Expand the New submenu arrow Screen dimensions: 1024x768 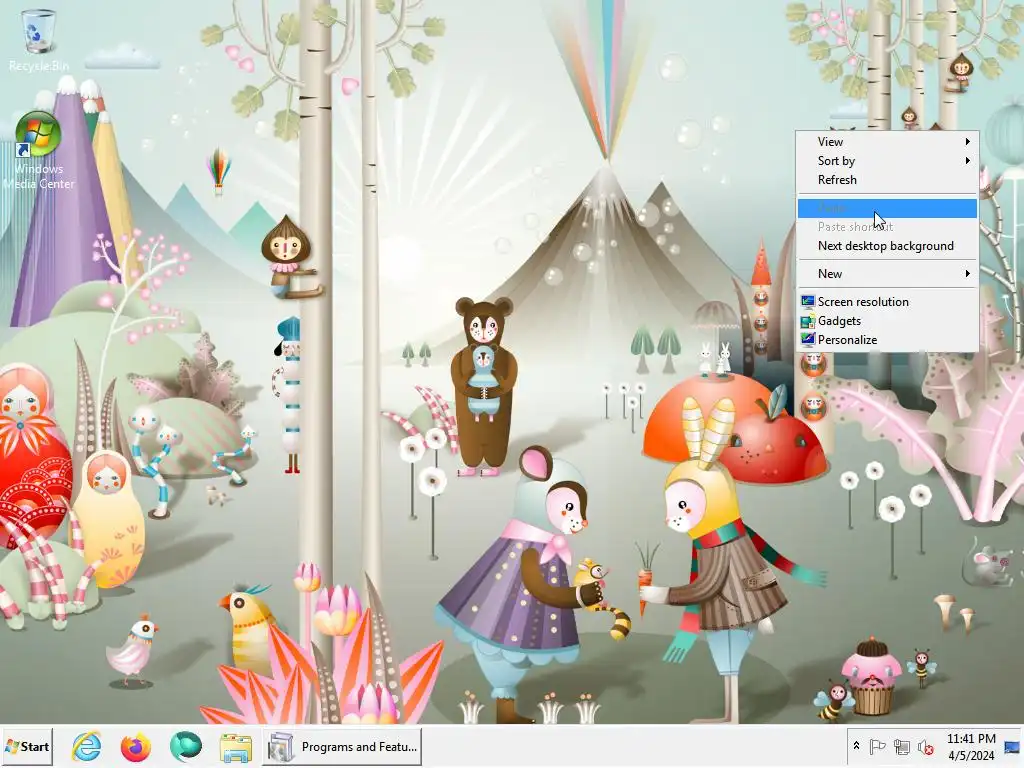pyautogui.click(x=968, y=274)
